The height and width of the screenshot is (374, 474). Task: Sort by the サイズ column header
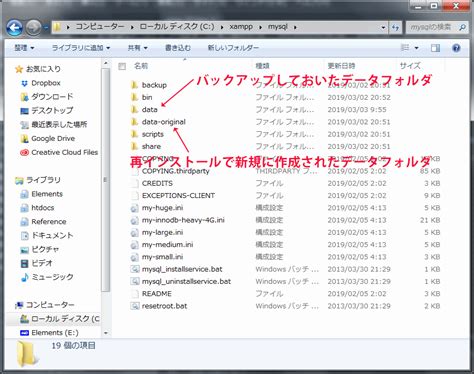(410, 66)
